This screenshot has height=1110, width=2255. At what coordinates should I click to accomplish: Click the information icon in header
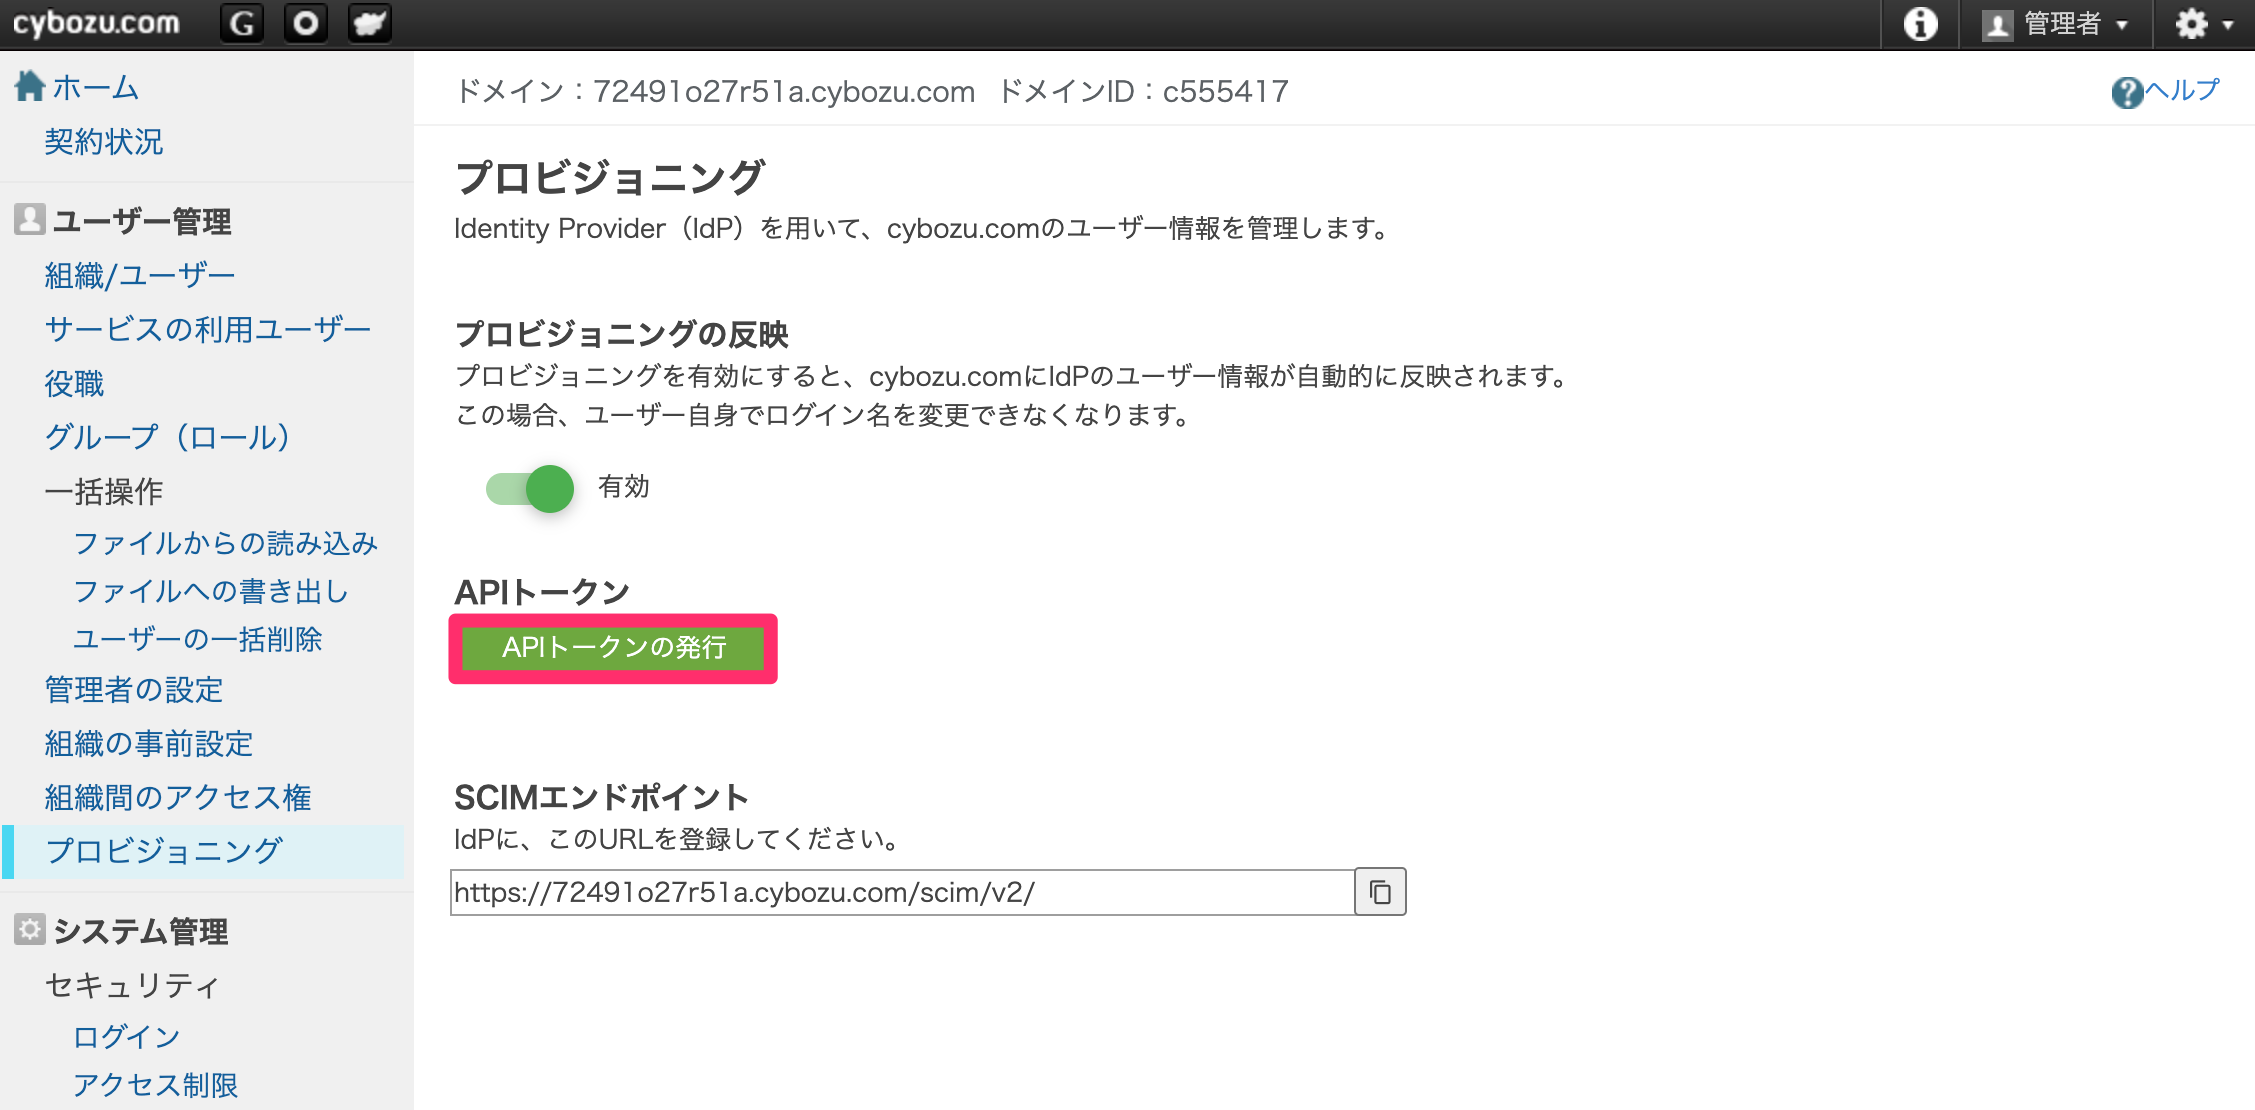(x=1919, y=23)
